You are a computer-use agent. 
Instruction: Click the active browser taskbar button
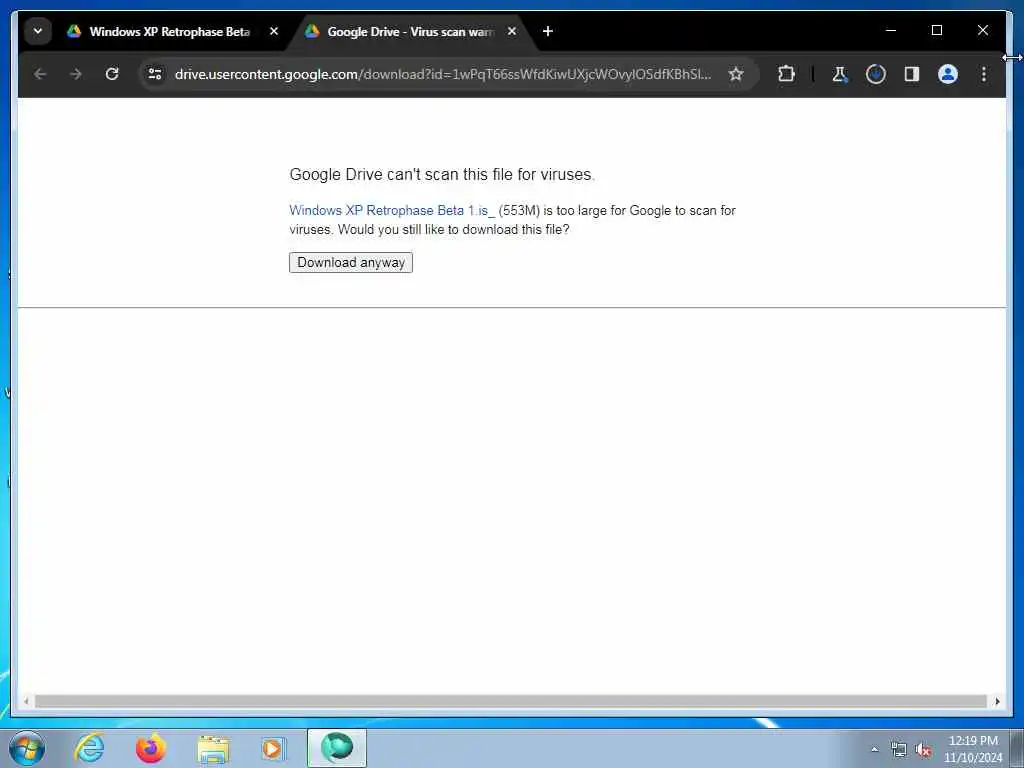(337, 748)
